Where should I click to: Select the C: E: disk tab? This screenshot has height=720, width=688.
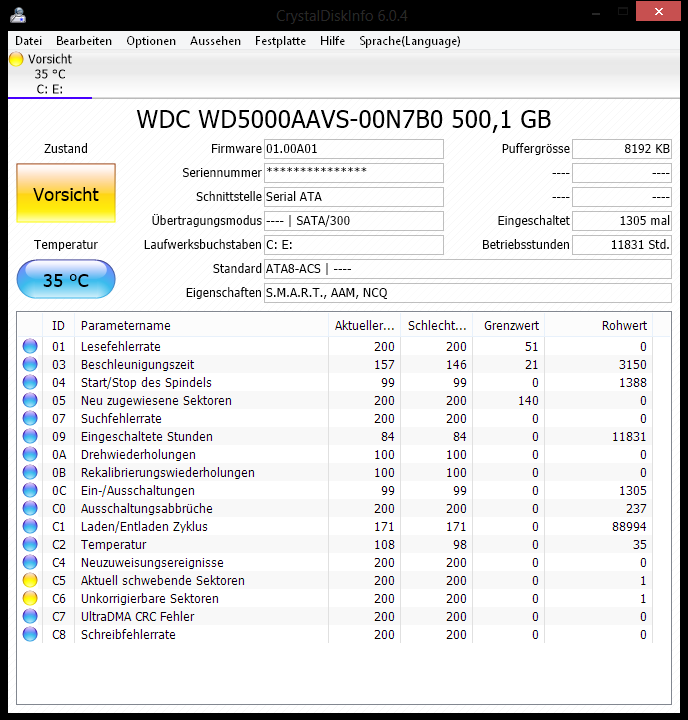(x=50, y=74)
